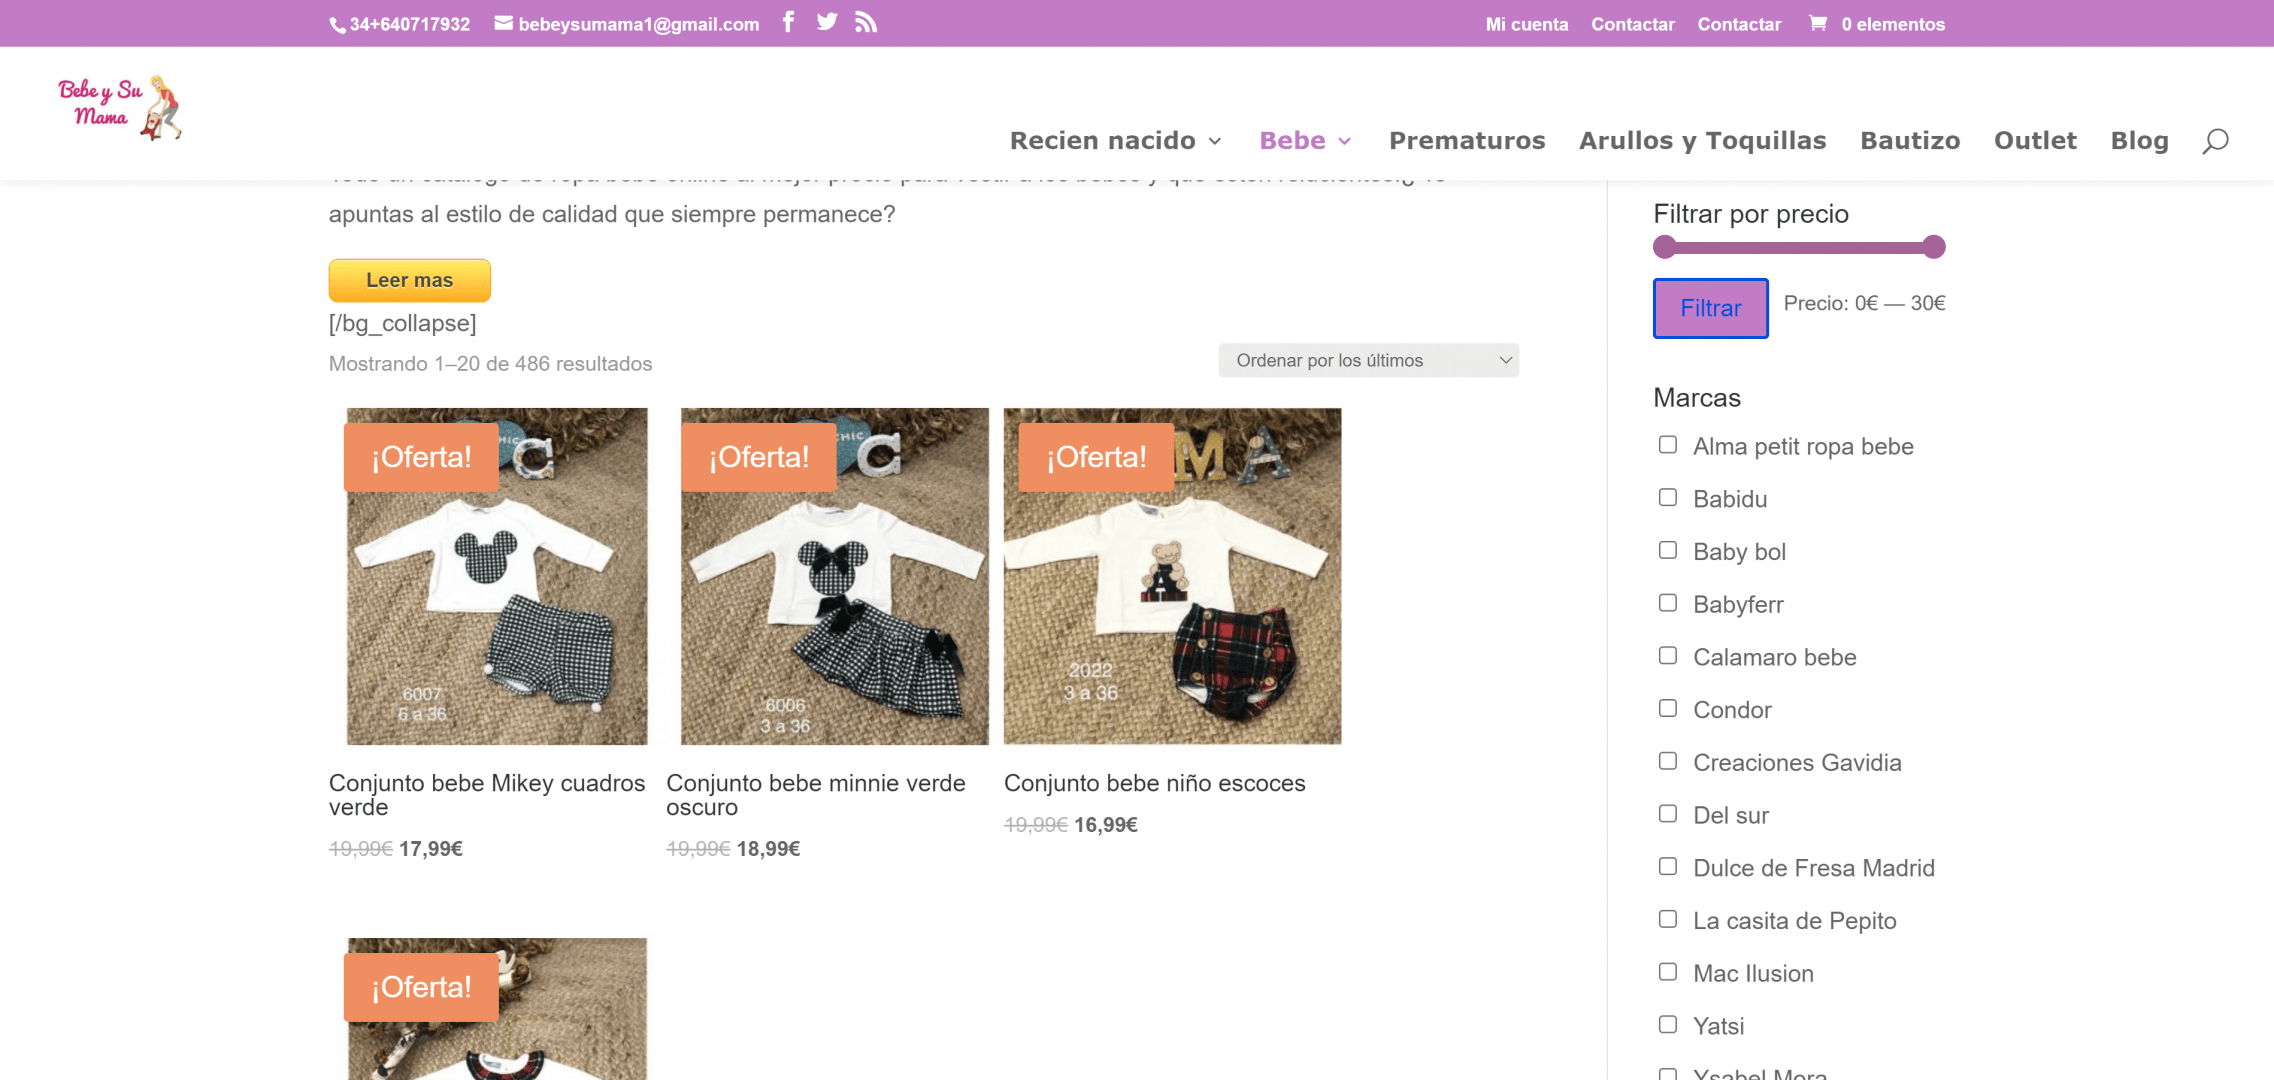Open the Twitter icon in top bar

pyautogui.click(x=826, y=22)
